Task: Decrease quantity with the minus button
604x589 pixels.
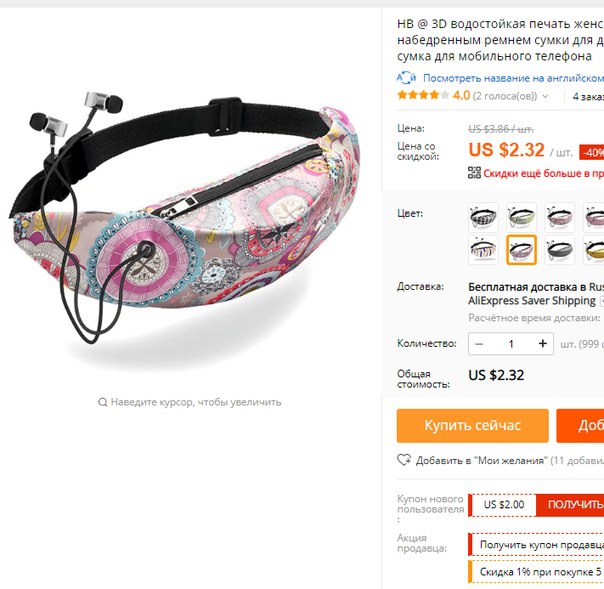Action: tap(479, 344)
